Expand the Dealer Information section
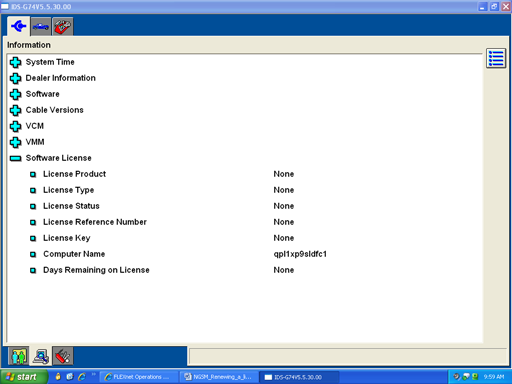Viewport: 512px width, 384px height. click(x=15, y=78)
